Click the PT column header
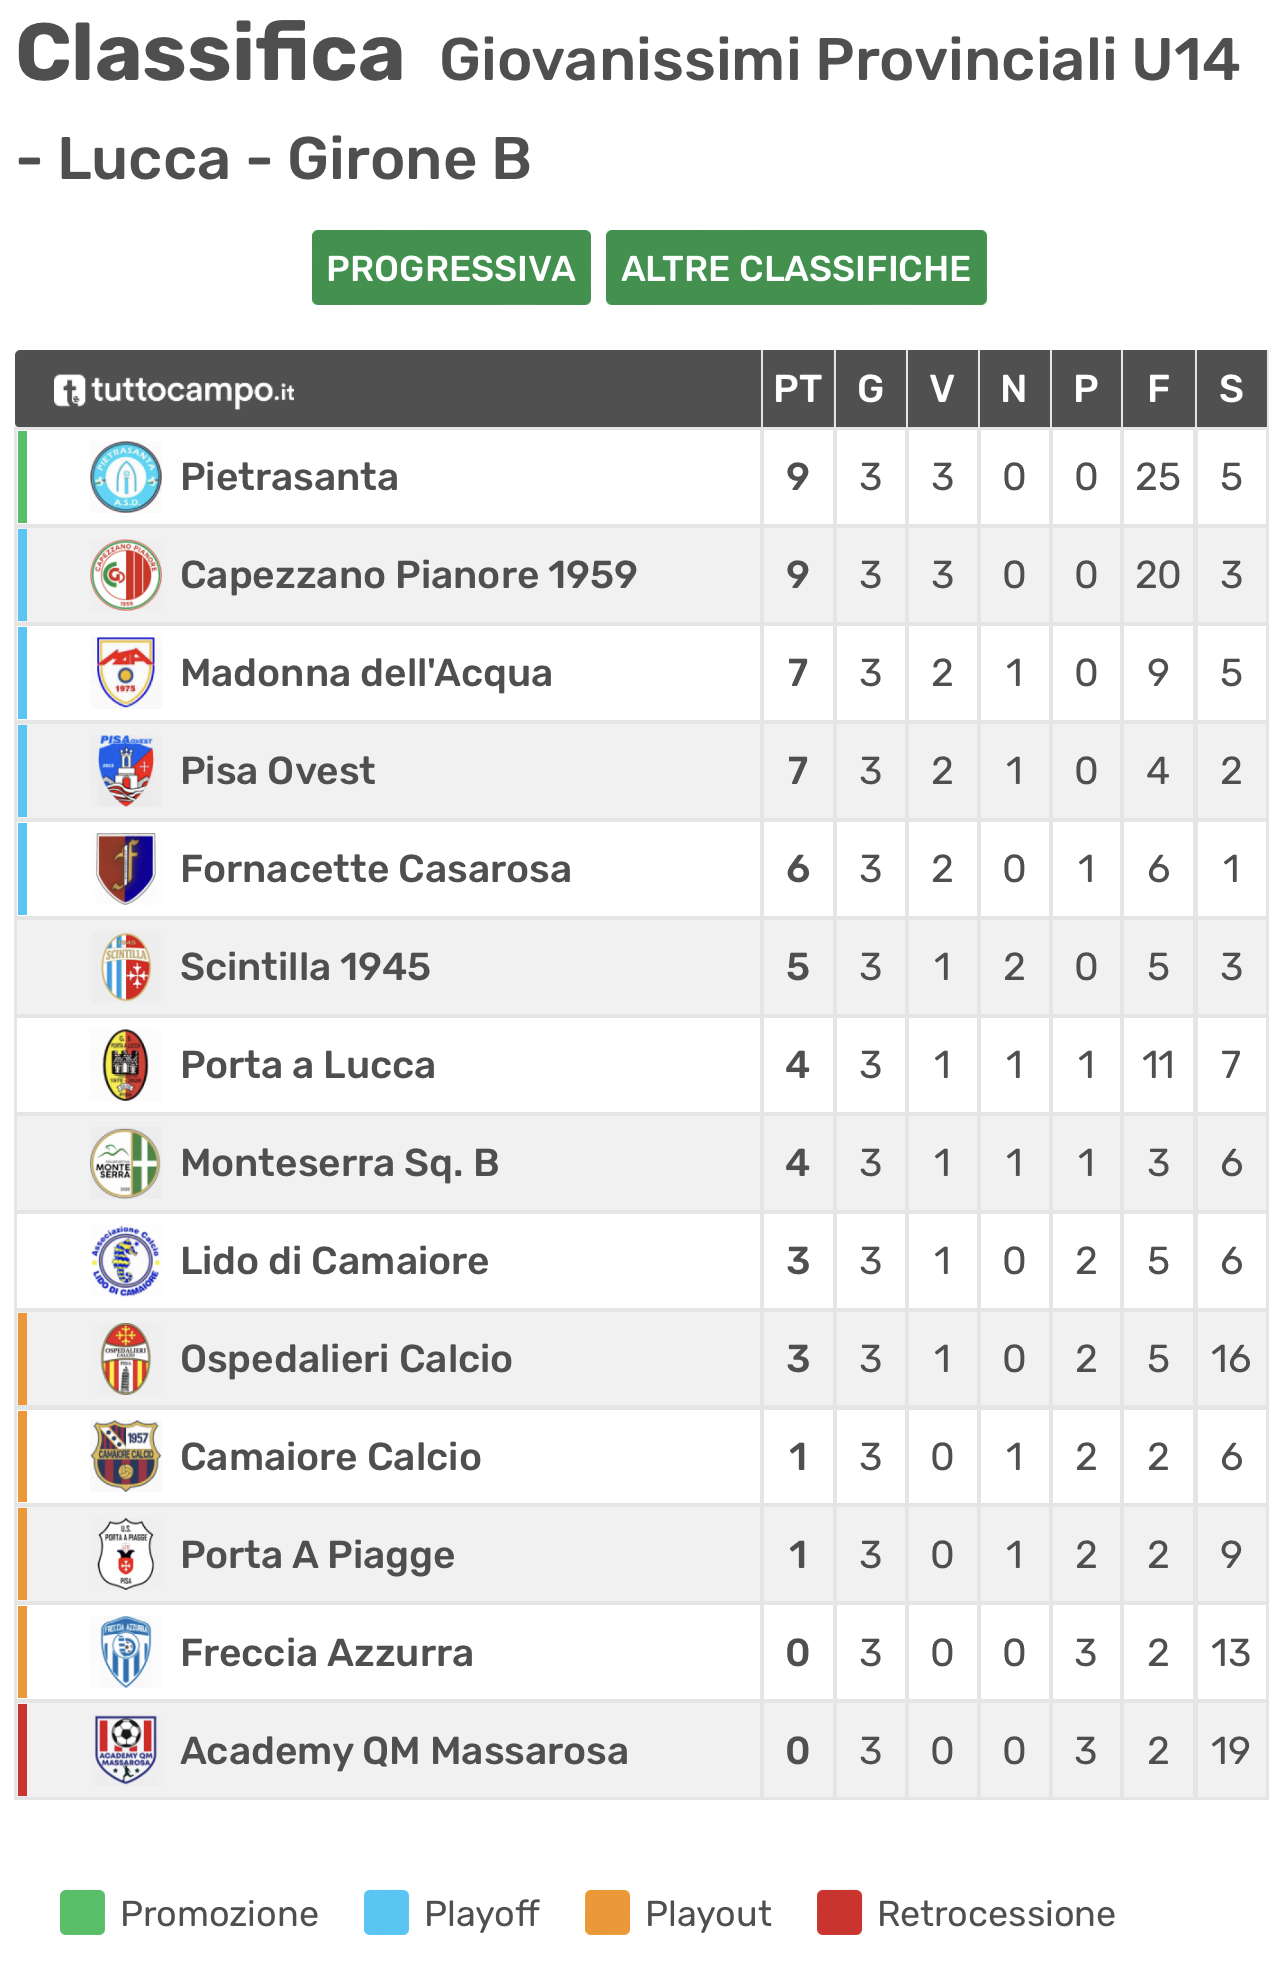Viewport: 1284px width, 1961px height. pos(798,389)
